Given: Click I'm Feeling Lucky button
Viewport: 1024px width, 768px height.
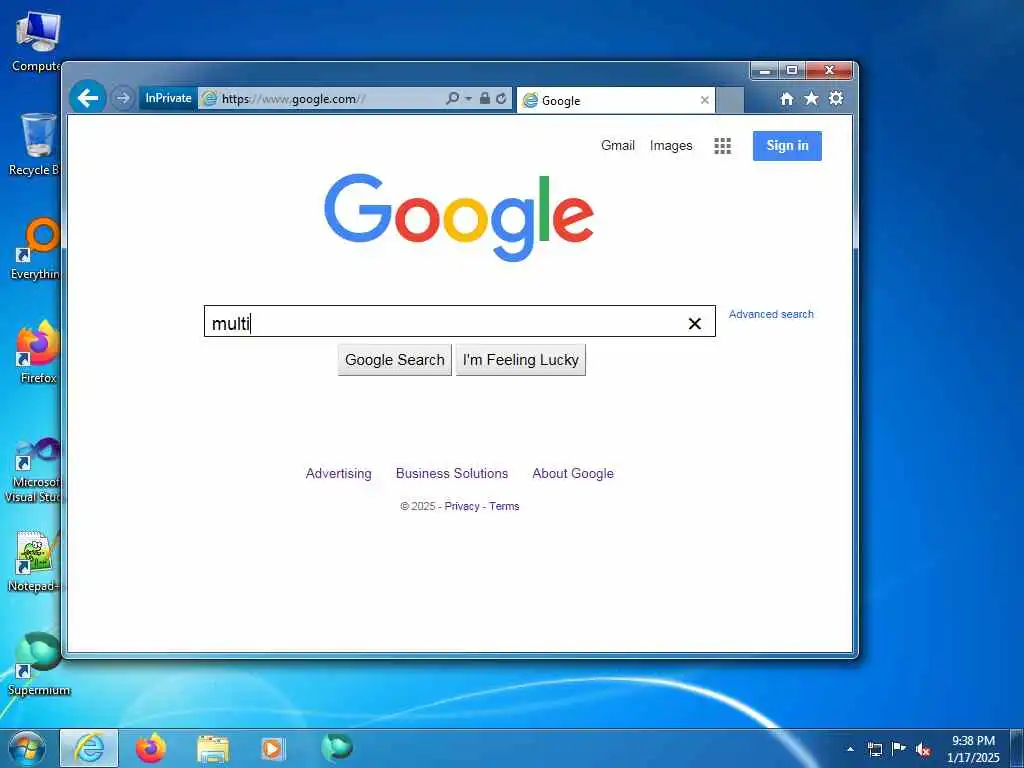Looking at the screenshot, I should pos(520,360).
